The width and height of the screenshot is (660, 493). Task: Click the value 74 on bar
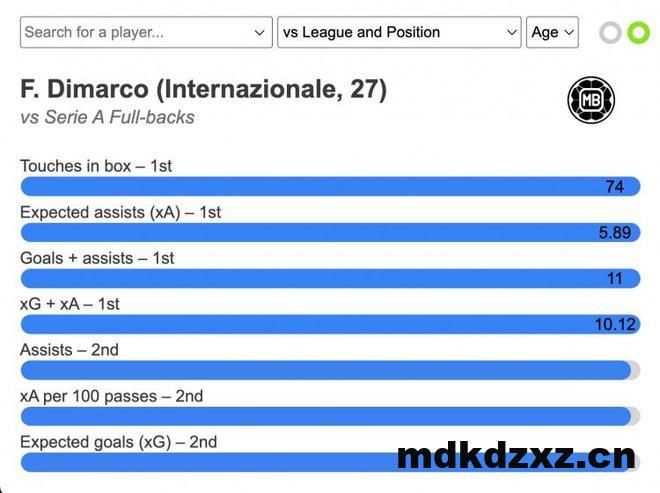point(615,187)
